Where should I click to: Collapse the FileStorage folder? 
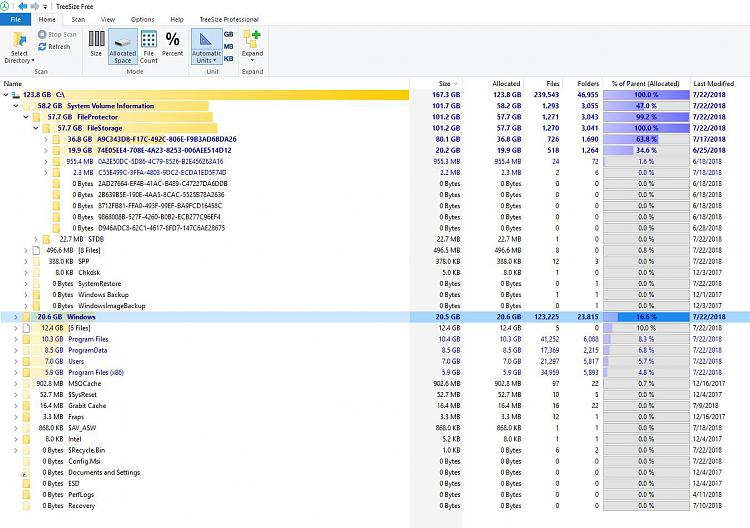[36, 128]
